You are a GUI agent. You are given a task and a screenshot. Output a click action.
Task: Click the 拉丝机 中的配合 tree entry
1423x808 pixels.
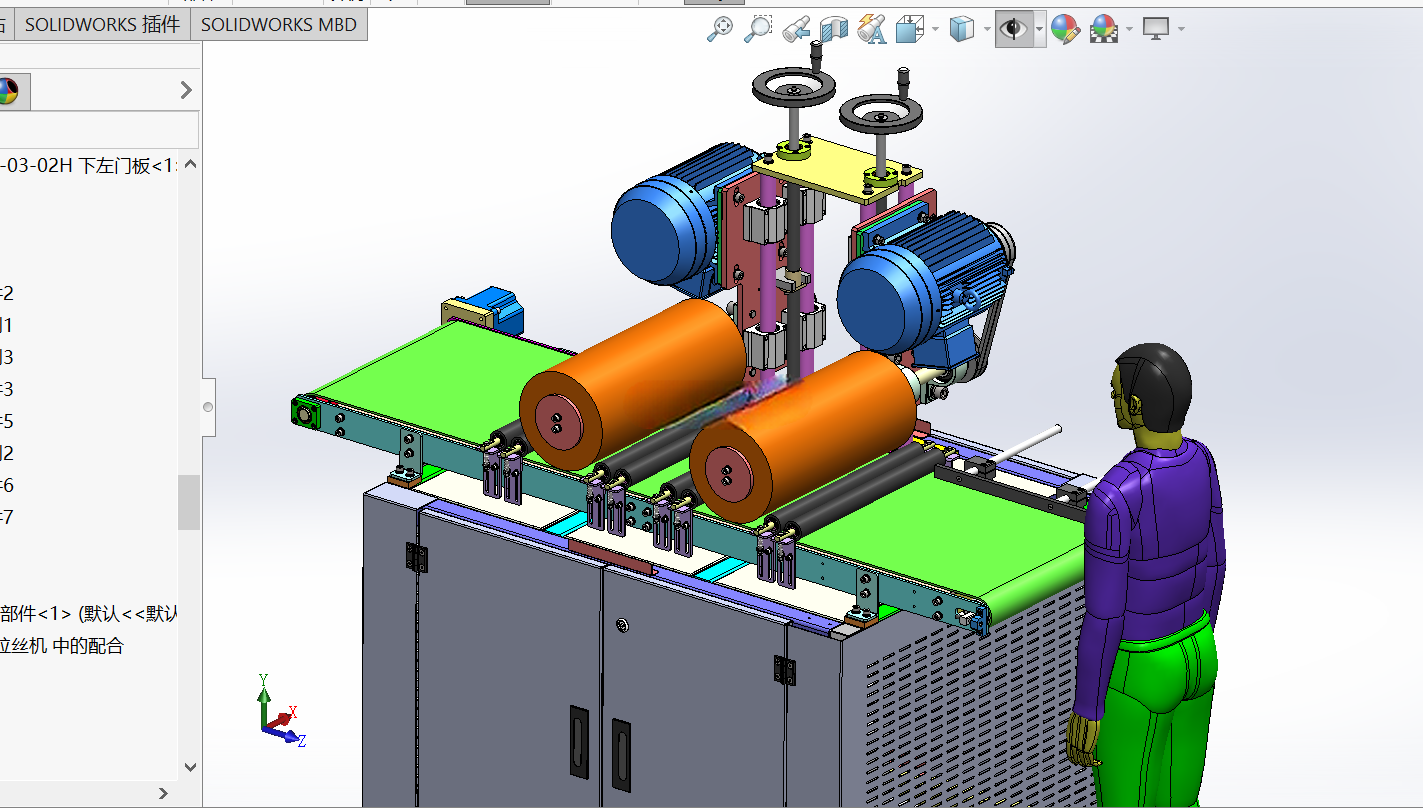62,646
